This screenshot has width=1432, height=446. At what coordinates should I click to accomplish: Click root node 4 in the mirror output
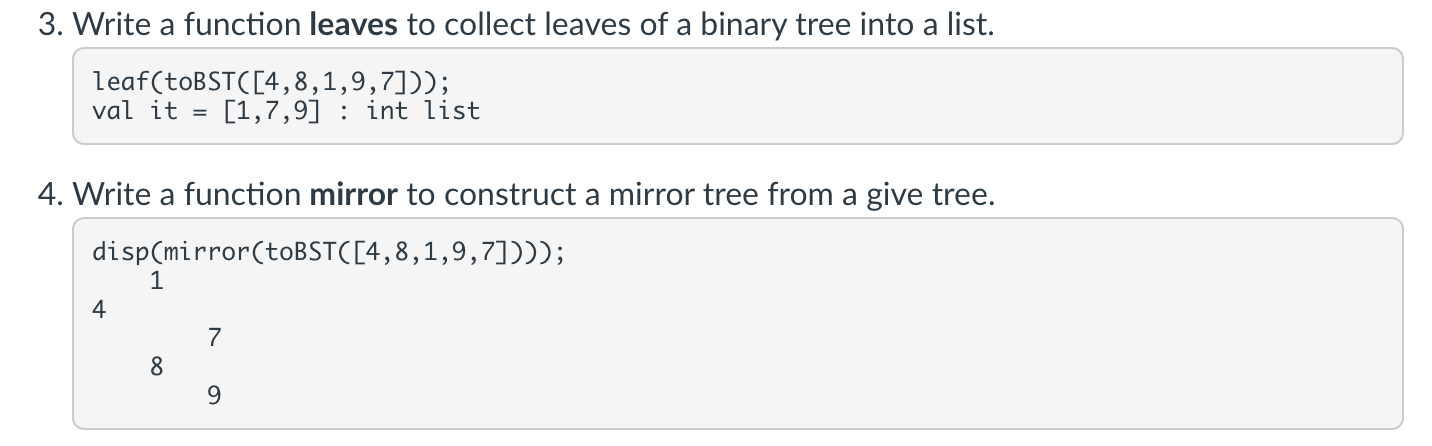tap(98, 309)
